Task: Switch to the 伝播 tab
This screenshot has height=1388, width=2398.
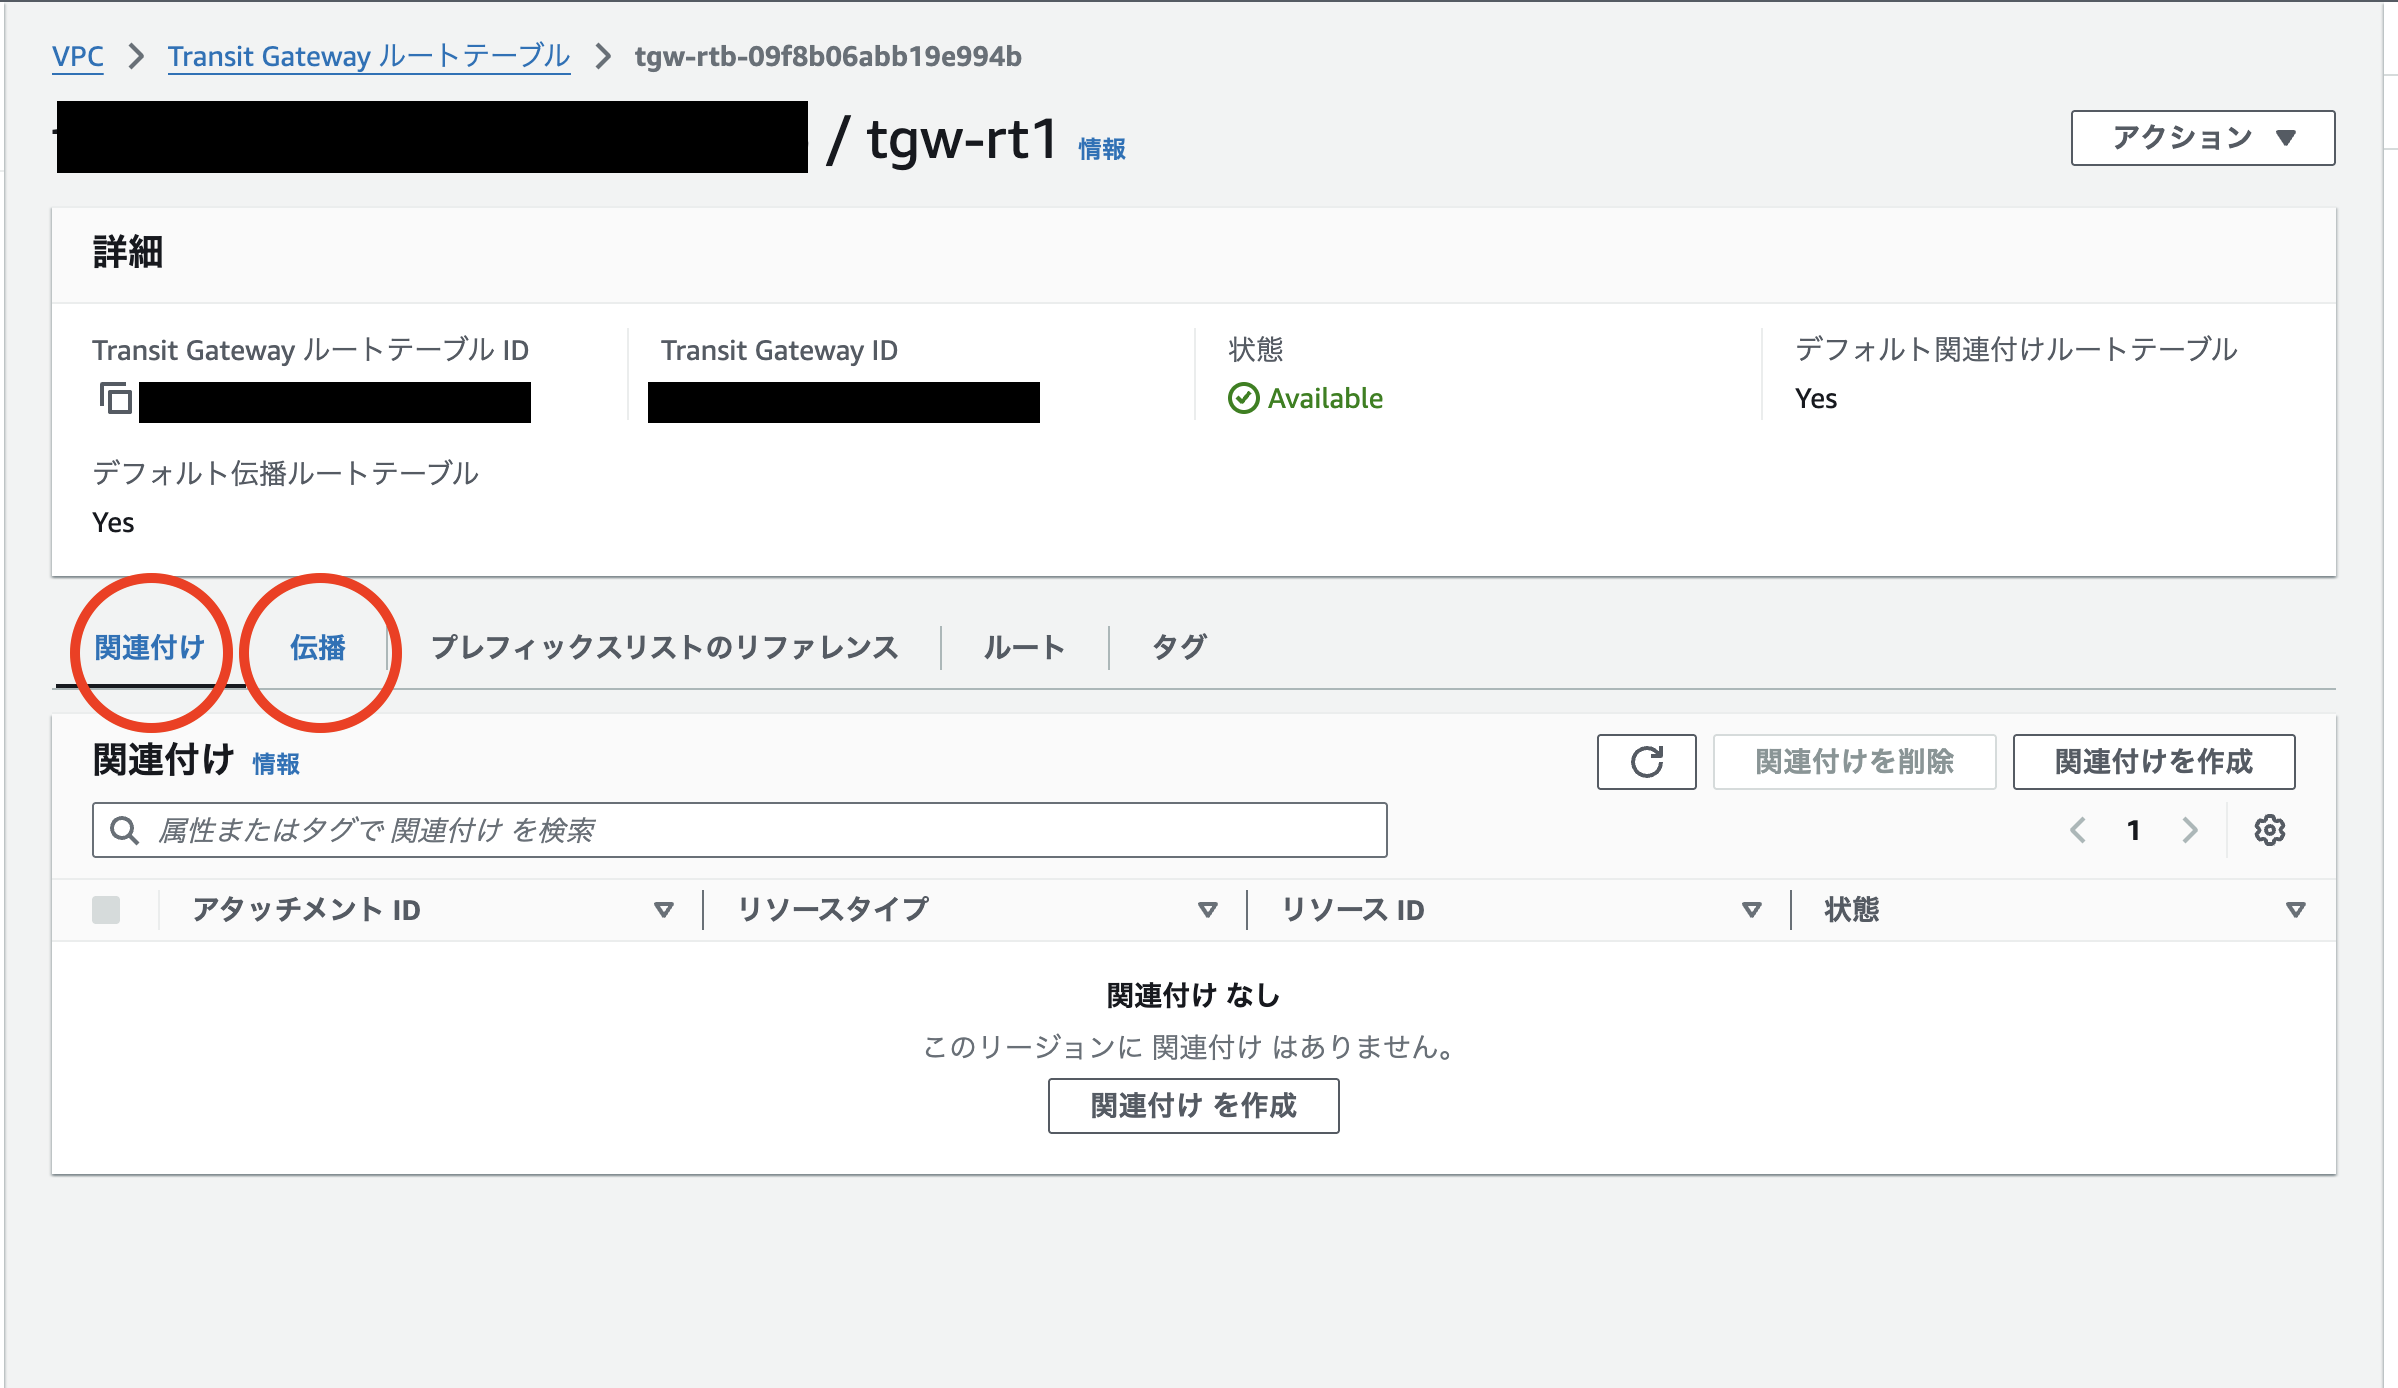Action: click(x=318, y=648)
